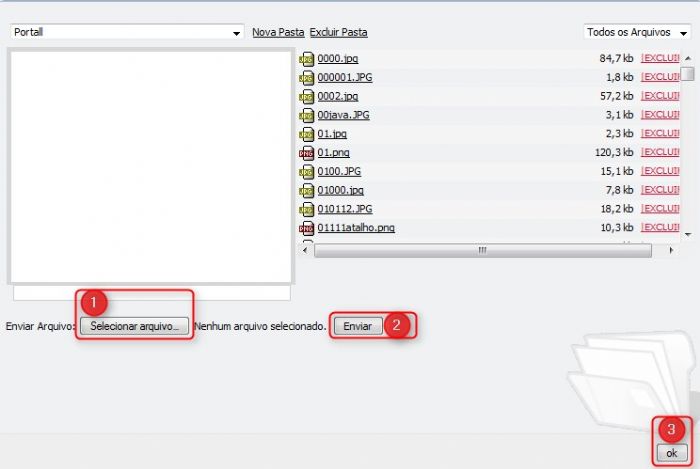Viewport: 700px width, 469px height.
Task: Click the JPG icon beside 0000.jpg
Action: coord(306,59)
